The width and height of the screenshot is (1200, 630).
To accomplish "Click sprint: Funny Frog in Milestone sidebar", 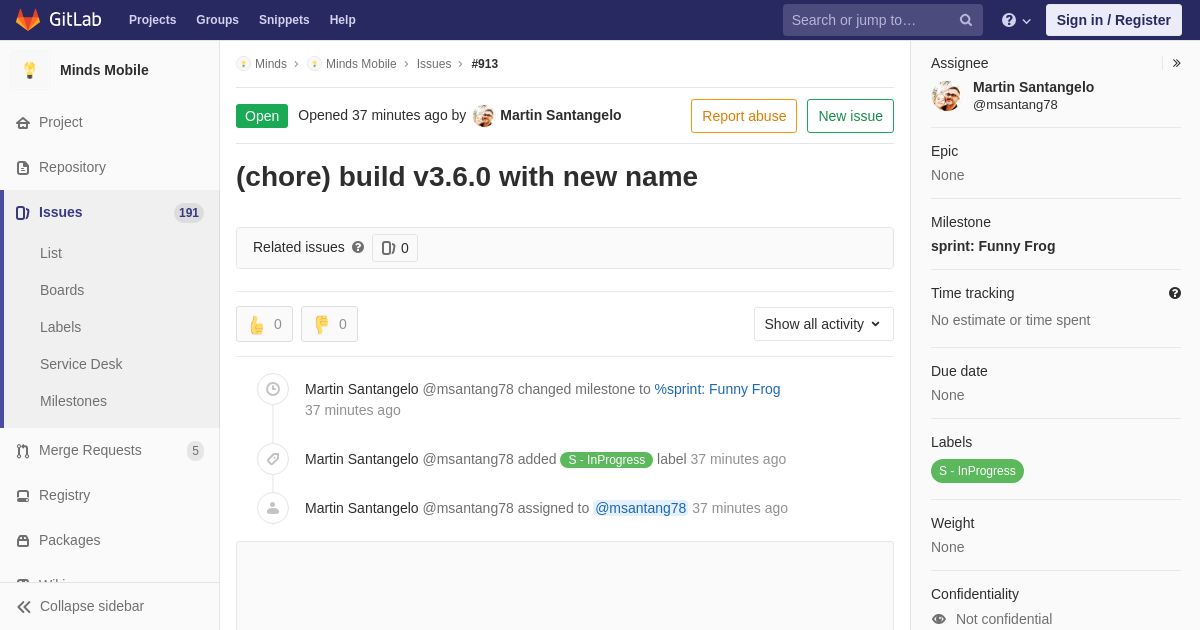I will [x=993, y=246].
